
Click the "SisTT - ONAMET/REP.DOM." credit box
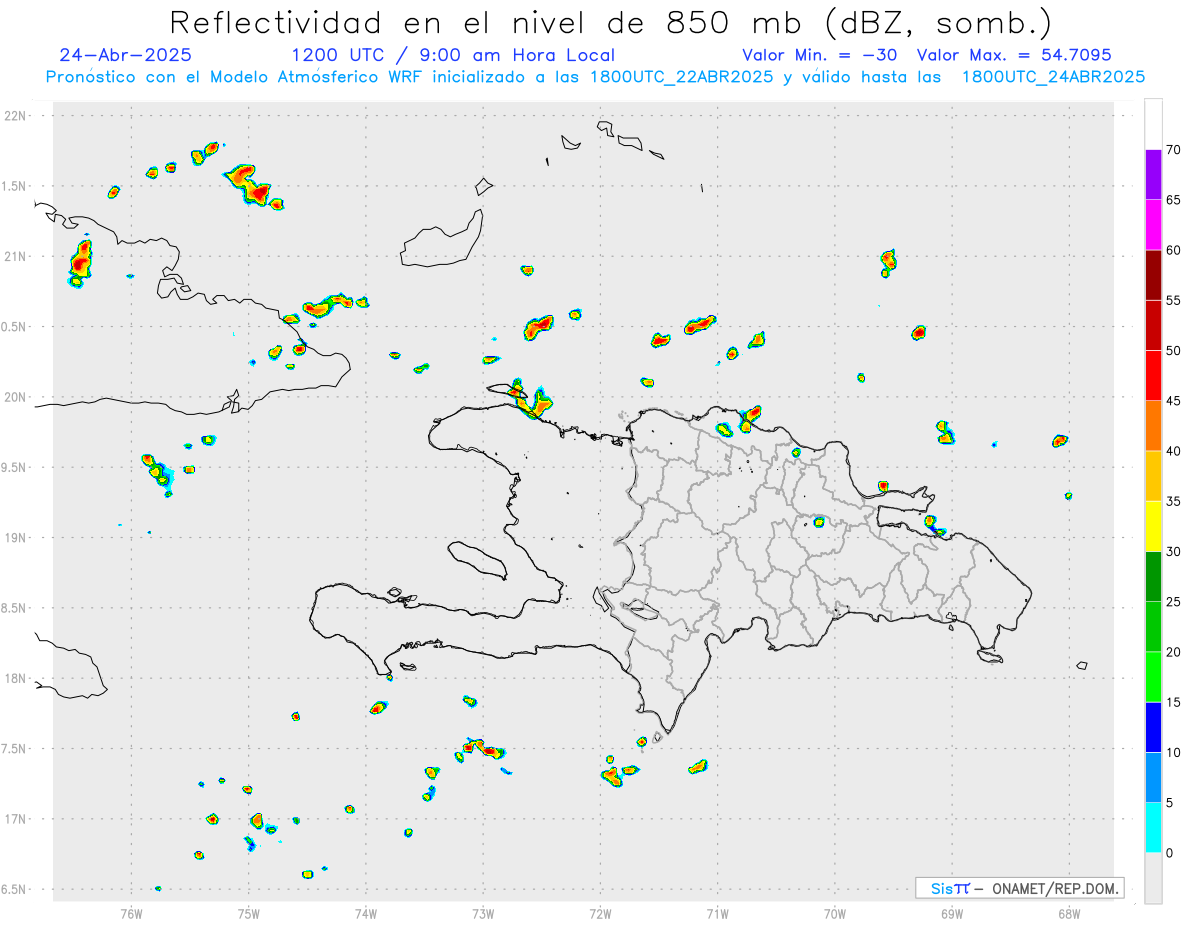[x=1020, y=888]
